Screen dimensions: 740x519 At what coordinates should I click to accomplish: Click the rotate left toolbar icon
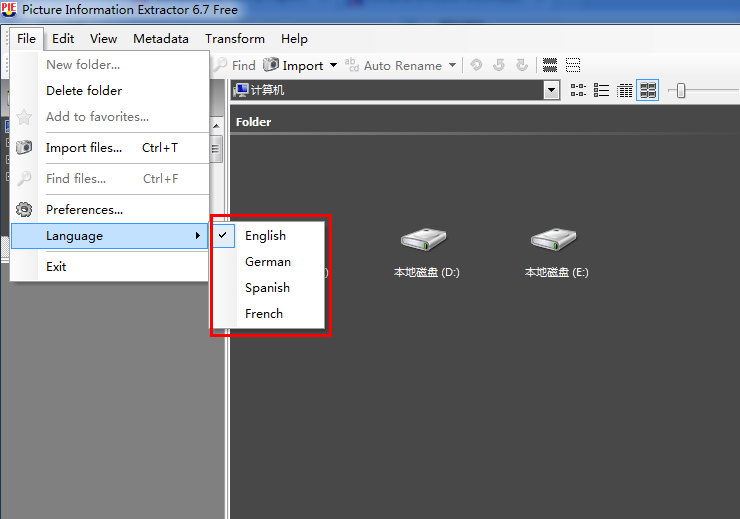[x=499, y=65]
